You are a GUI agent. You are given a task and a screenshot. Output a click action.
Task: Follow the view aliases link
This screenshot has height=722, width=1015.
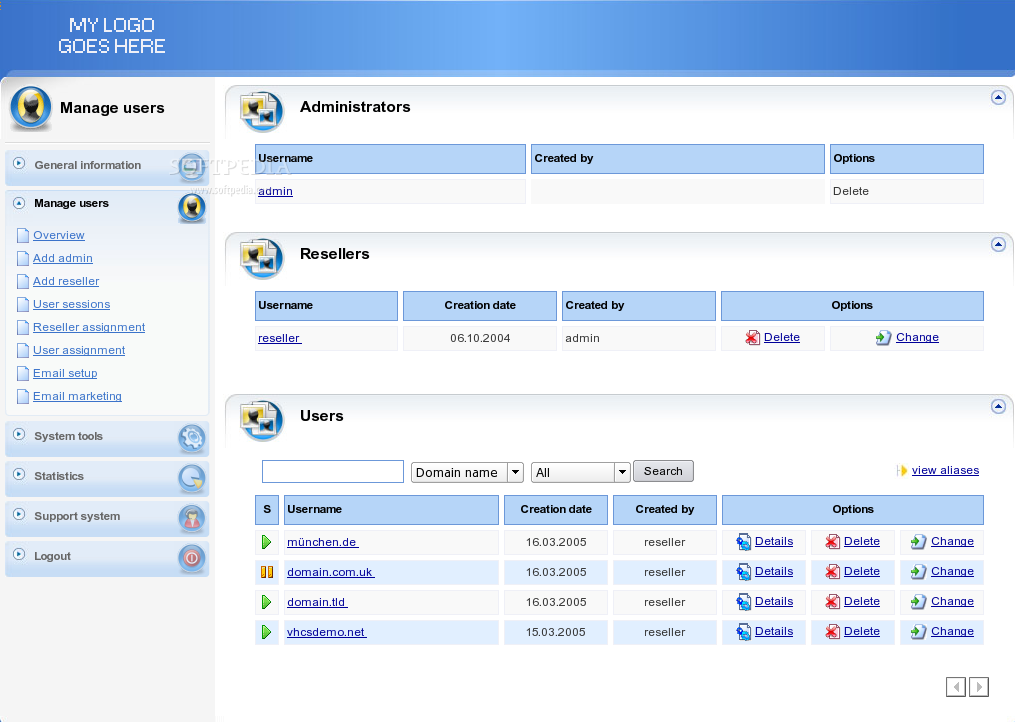(x=945, y=470)
